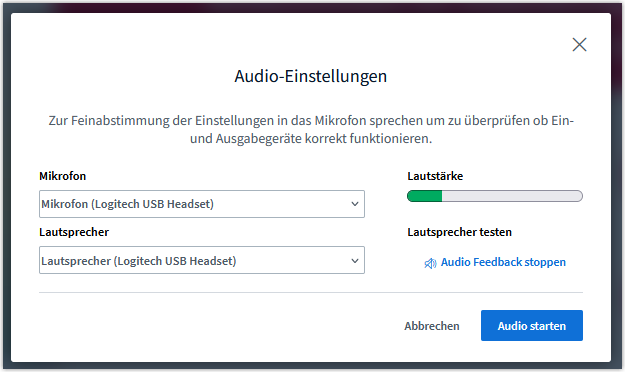The height and width of the screenshot is (373, 626).
Task: Click the Lautsprecher testen label
Action: (459, 232)
